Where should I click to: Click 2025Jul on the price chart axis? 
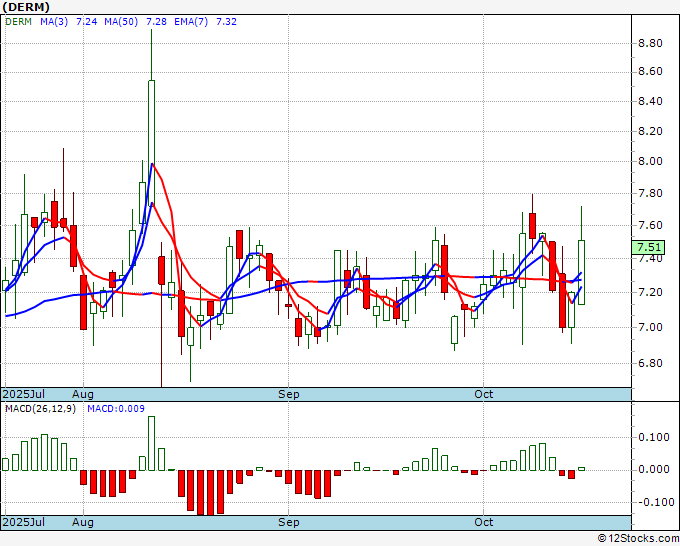[x=23, y=394]
